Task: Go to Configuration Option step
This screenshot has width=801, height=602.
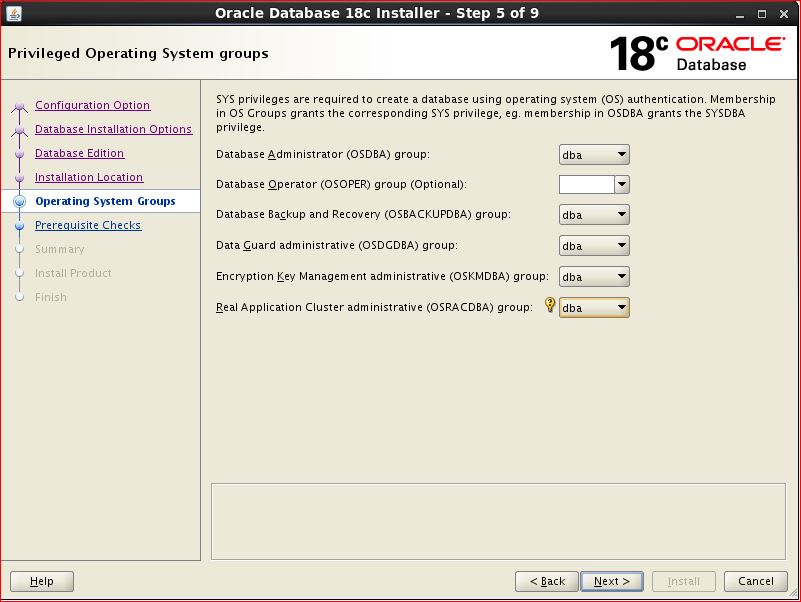Action: point(92,106)
